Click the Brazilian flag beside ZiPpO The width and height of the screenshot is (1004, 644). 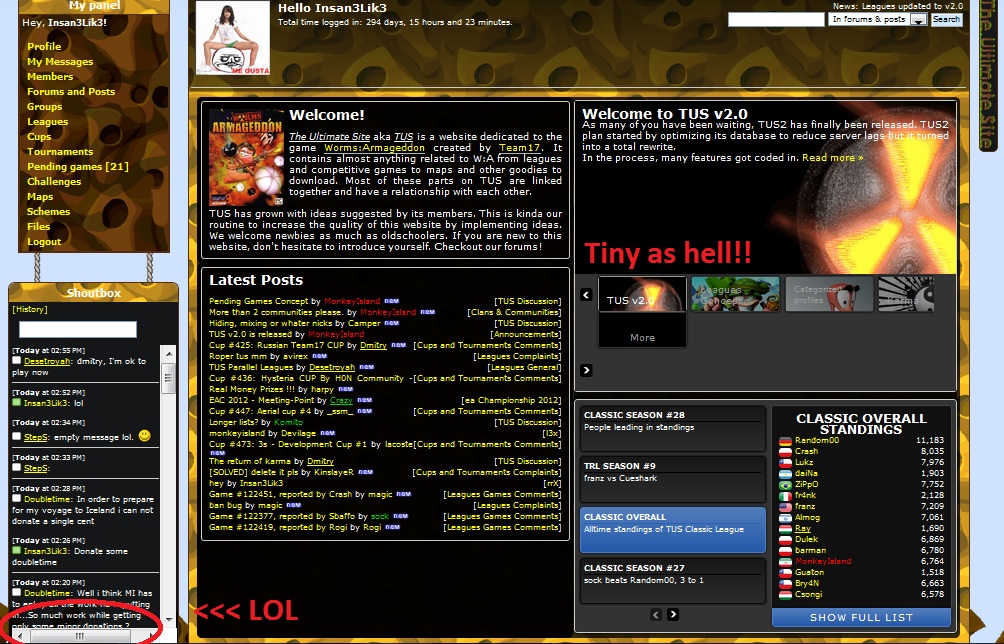tap(785, 485)
